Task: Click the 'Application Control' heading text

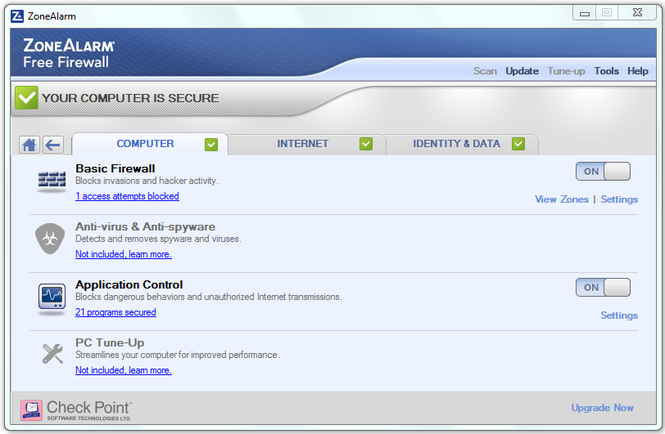Action: (x=129, y=284)
